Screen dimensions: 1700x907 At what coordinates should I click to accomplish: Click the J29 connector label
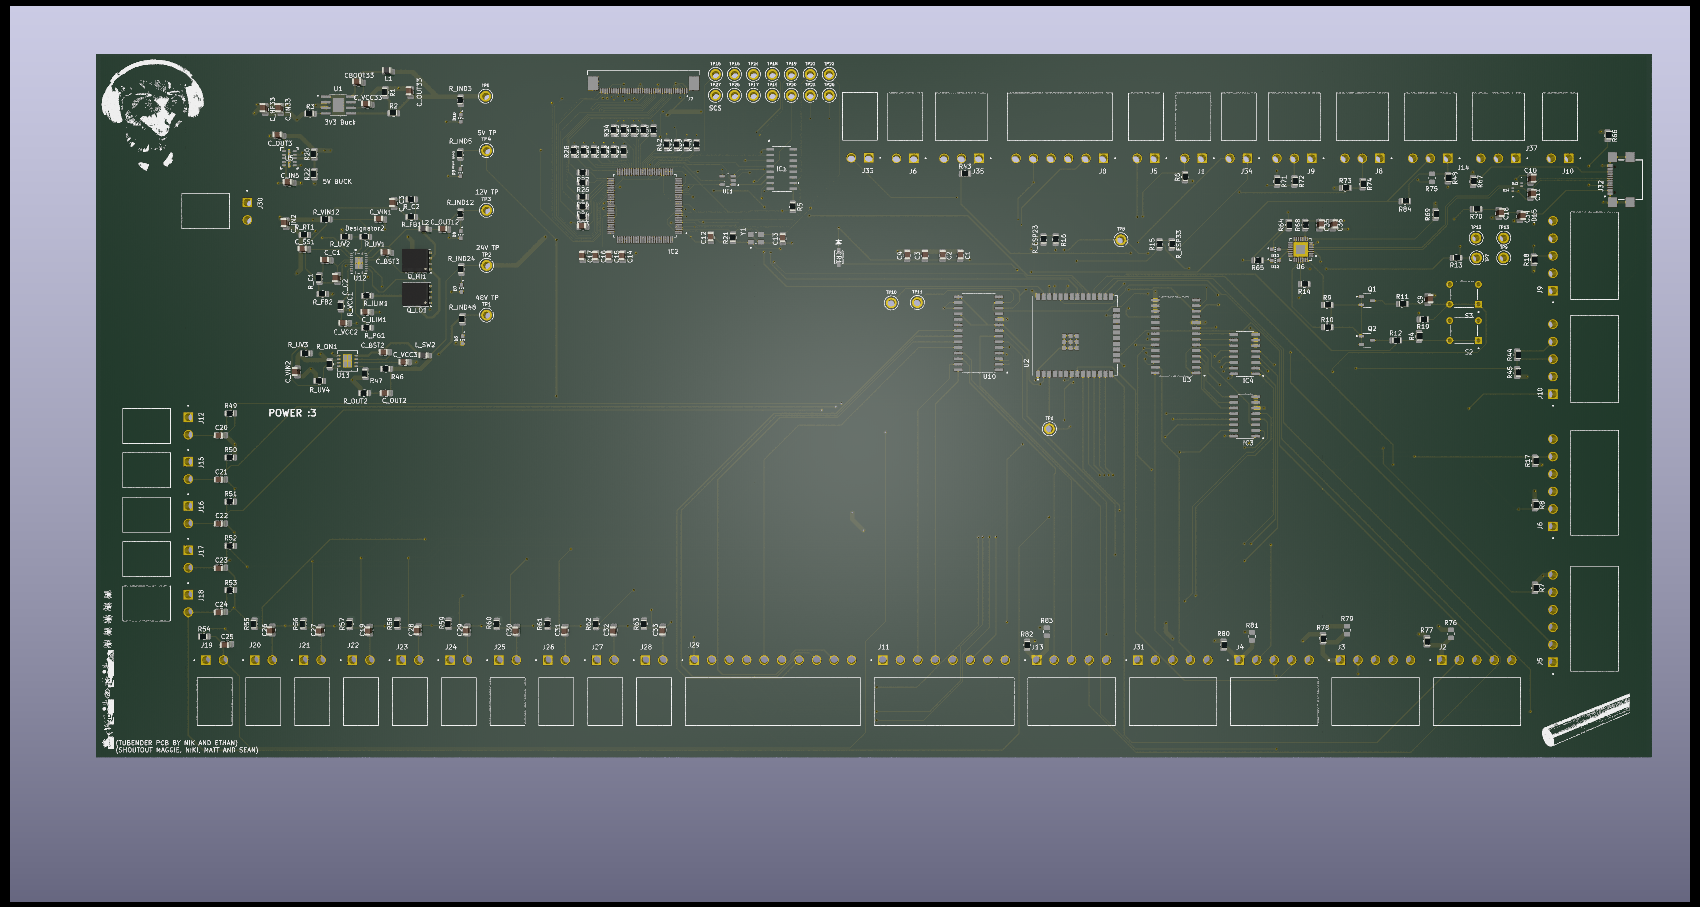coord(694,646)
